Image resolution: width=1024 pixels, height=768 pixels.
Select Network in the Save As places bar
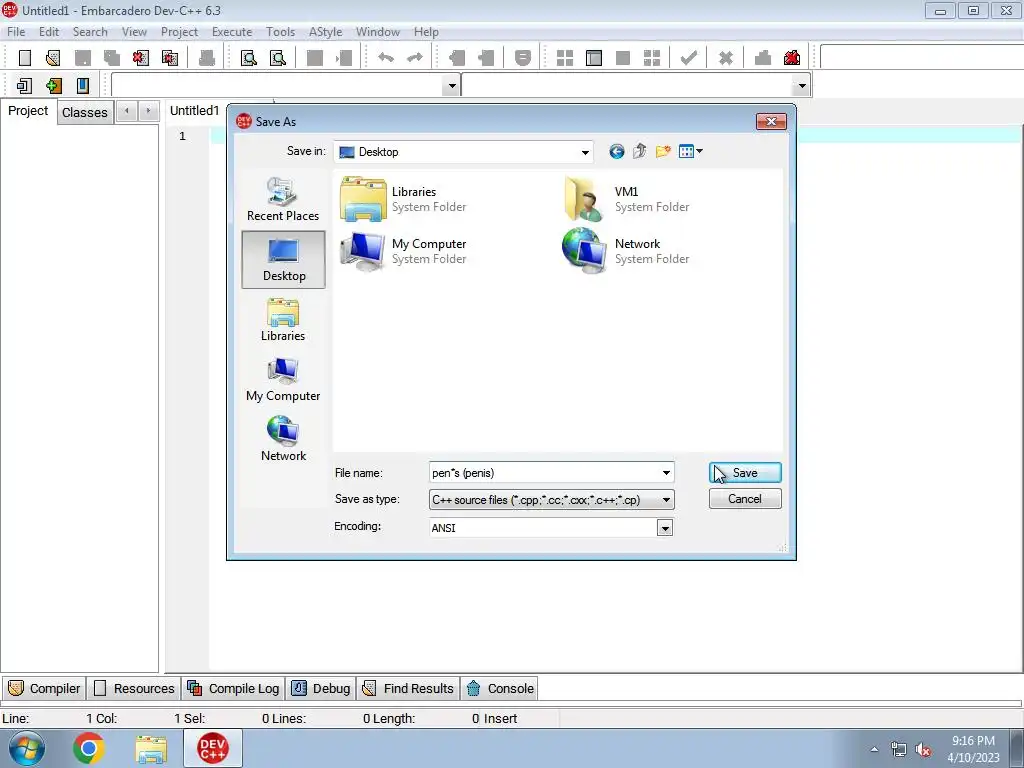pyautogui.click(x=283, y=440)
